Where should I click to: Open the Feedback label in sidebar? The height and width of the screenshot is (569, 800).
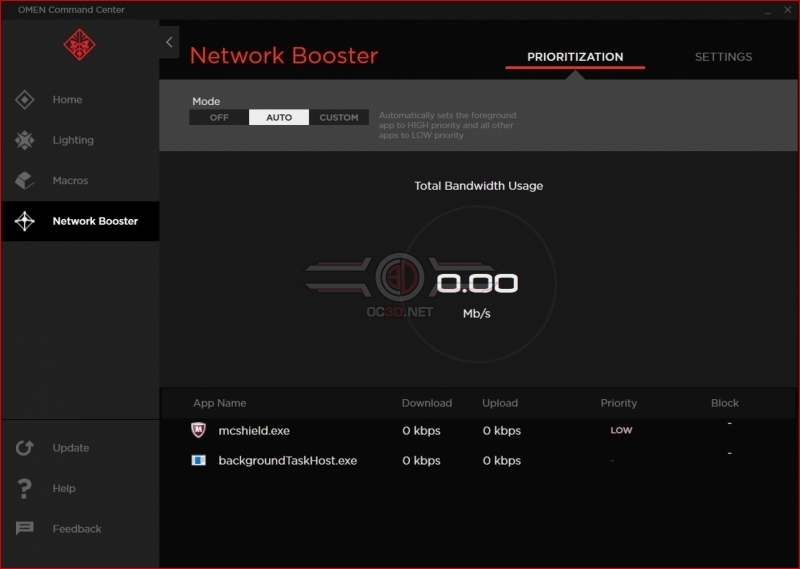point(77,529)
